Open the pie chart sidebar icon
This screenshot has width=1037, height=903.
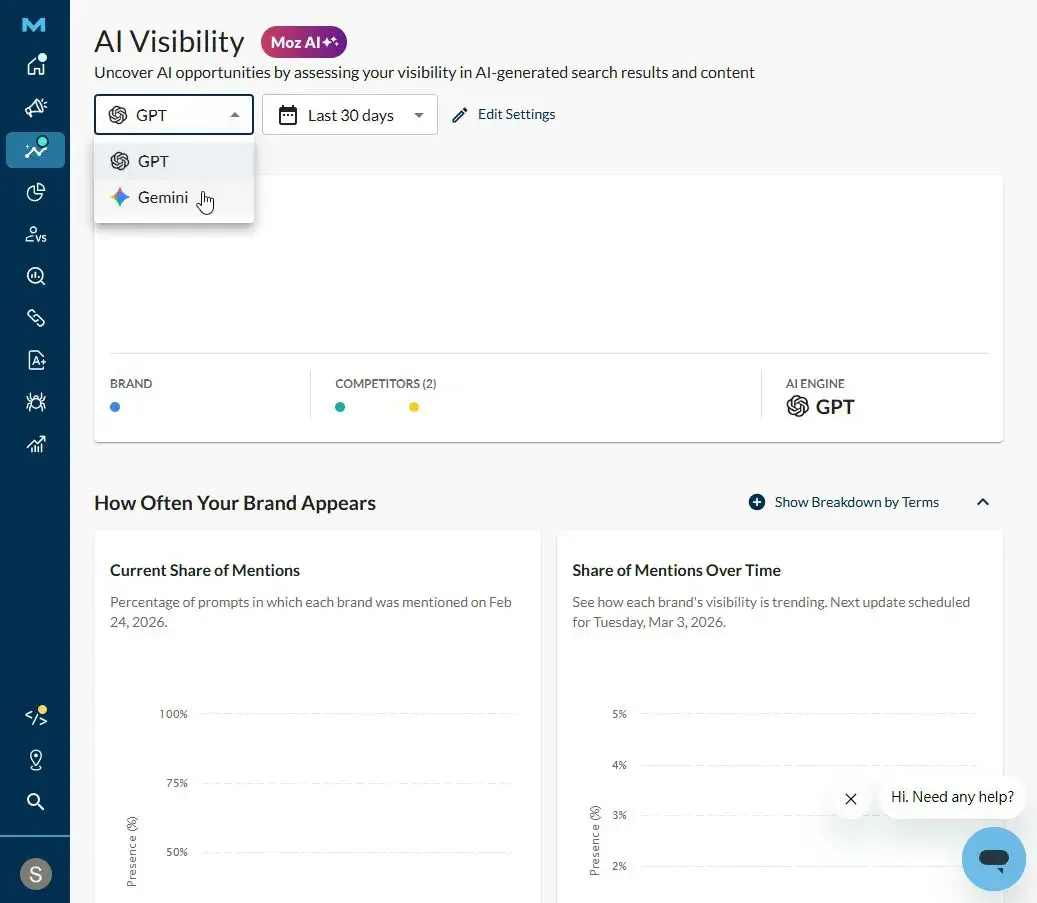coord(36,192)
